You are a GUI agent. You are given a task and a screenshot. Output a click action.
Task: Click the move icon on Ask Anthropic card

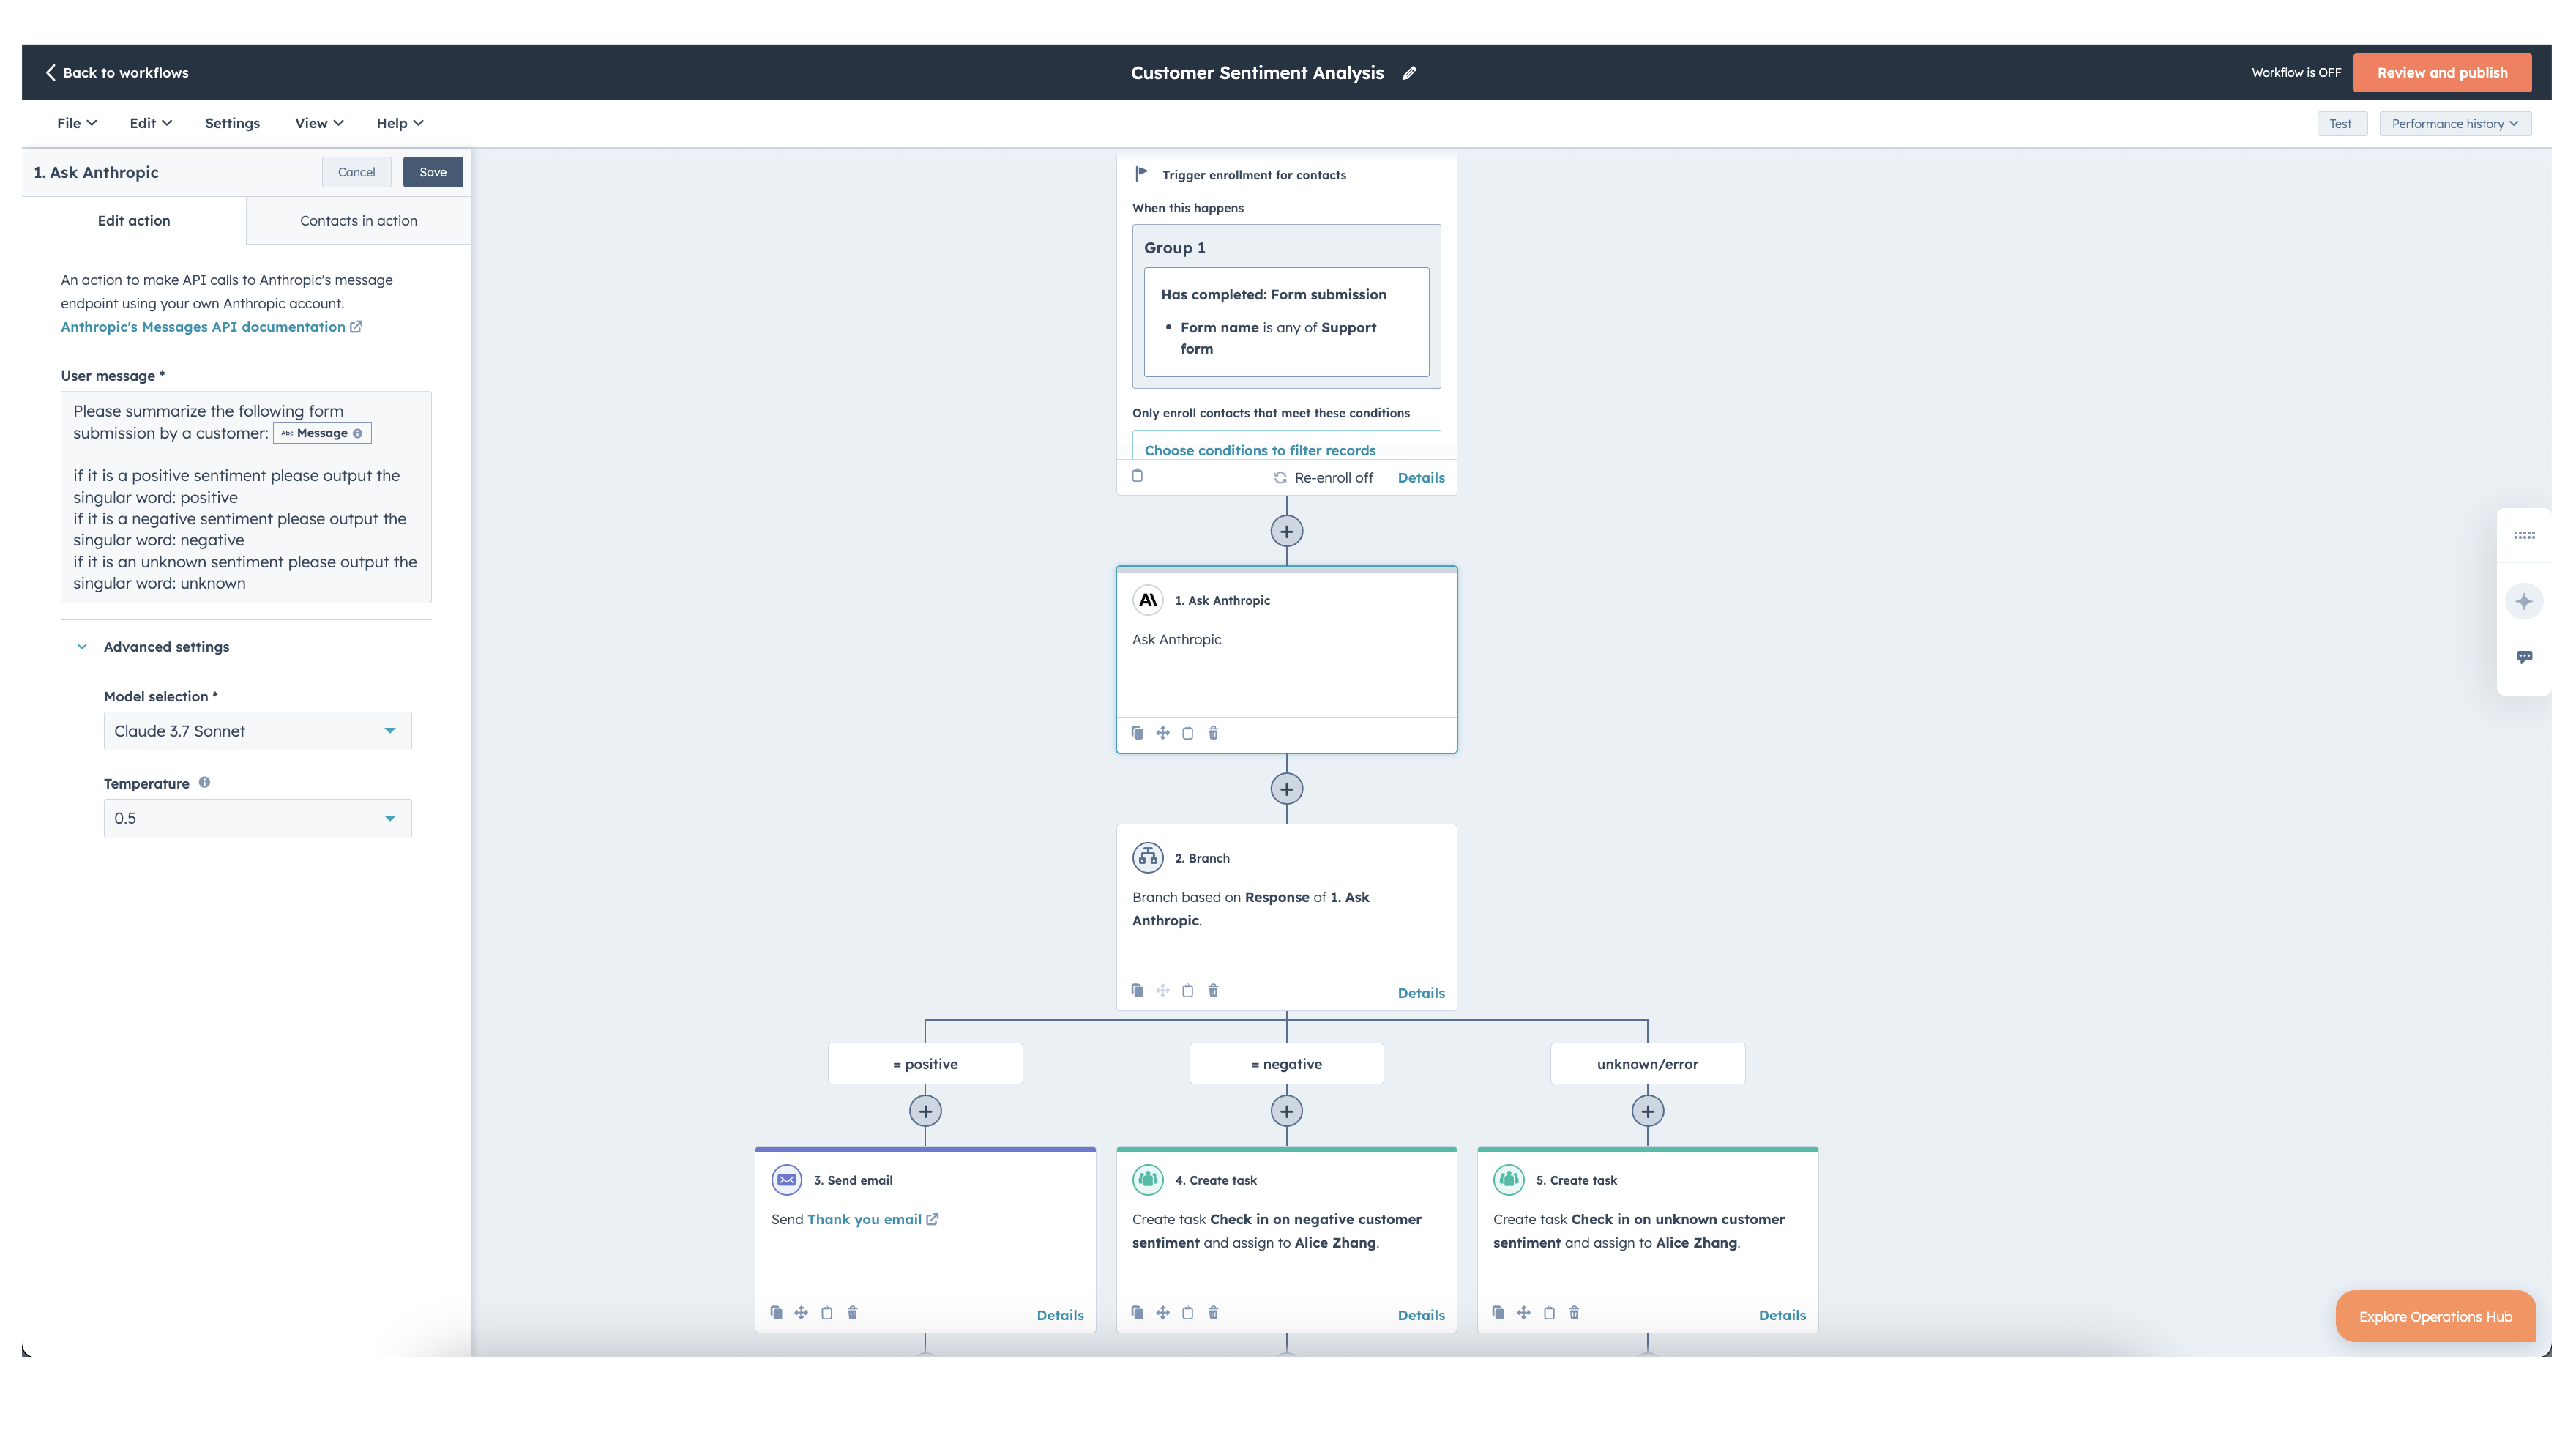(x=1162, y=733)
